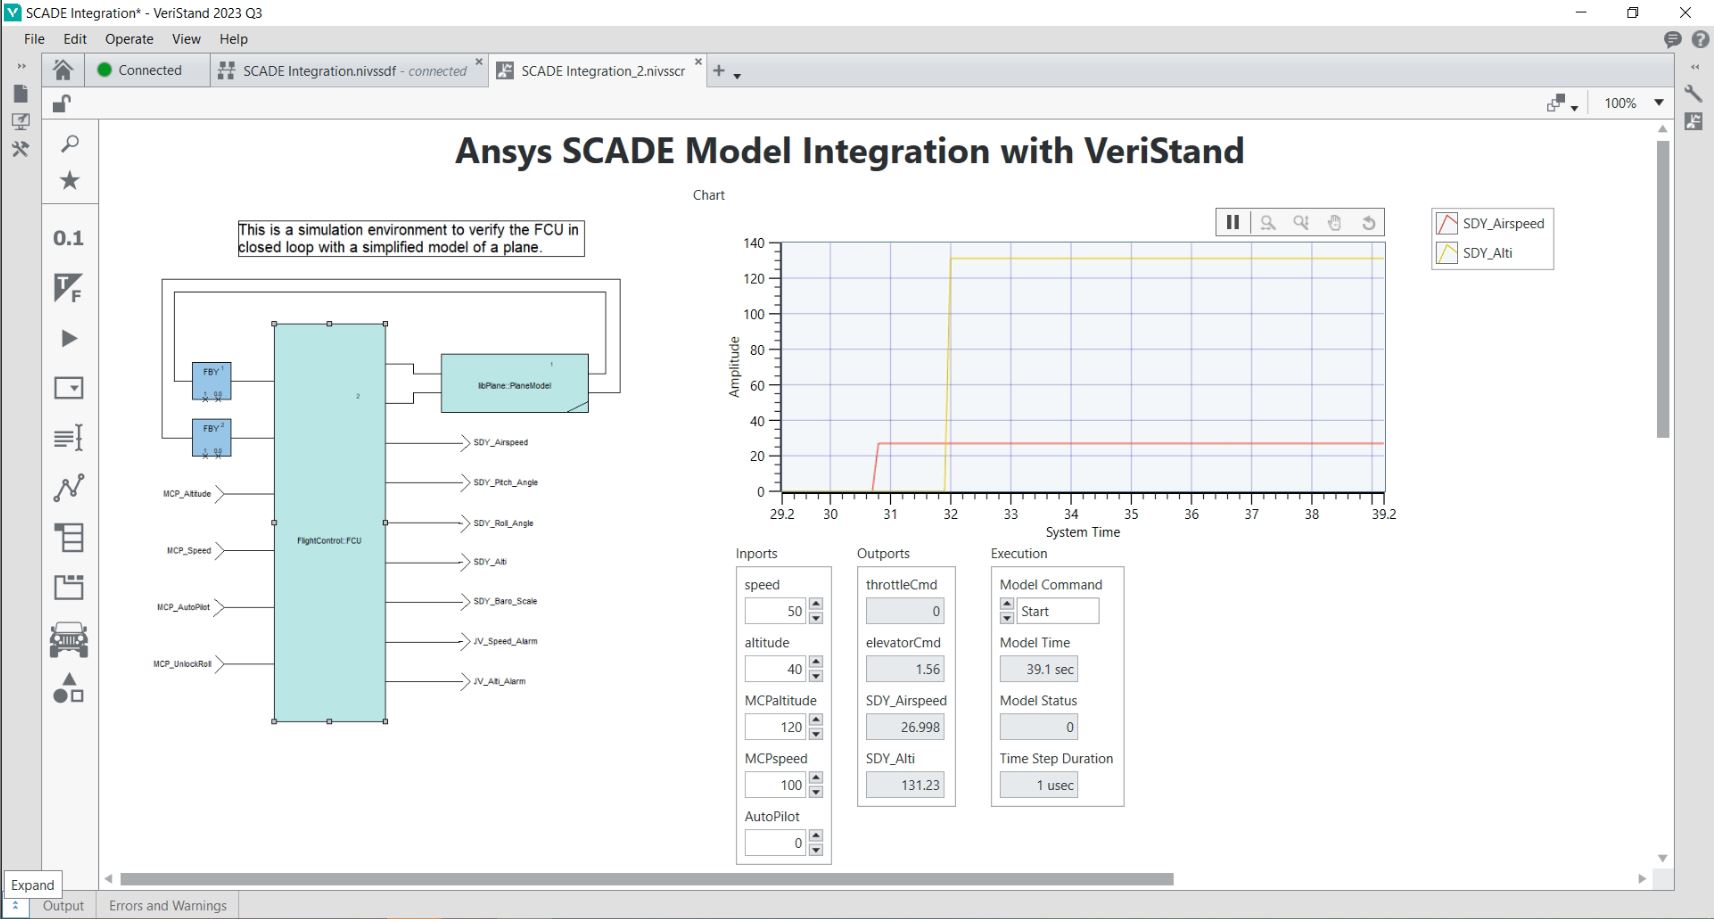Open the mappings pane icon
Screen dimensions: 1714x919
pos(20,121)
